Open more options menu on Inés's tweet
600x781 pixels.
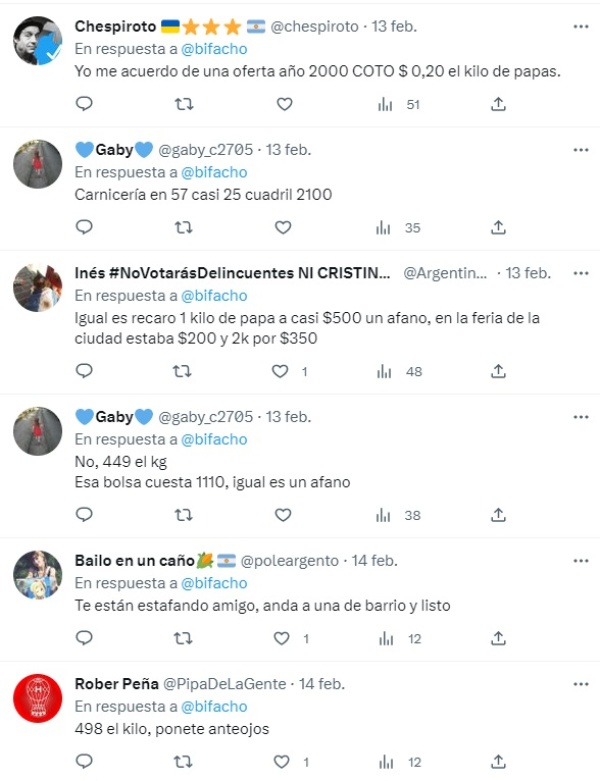pos(581,273)
